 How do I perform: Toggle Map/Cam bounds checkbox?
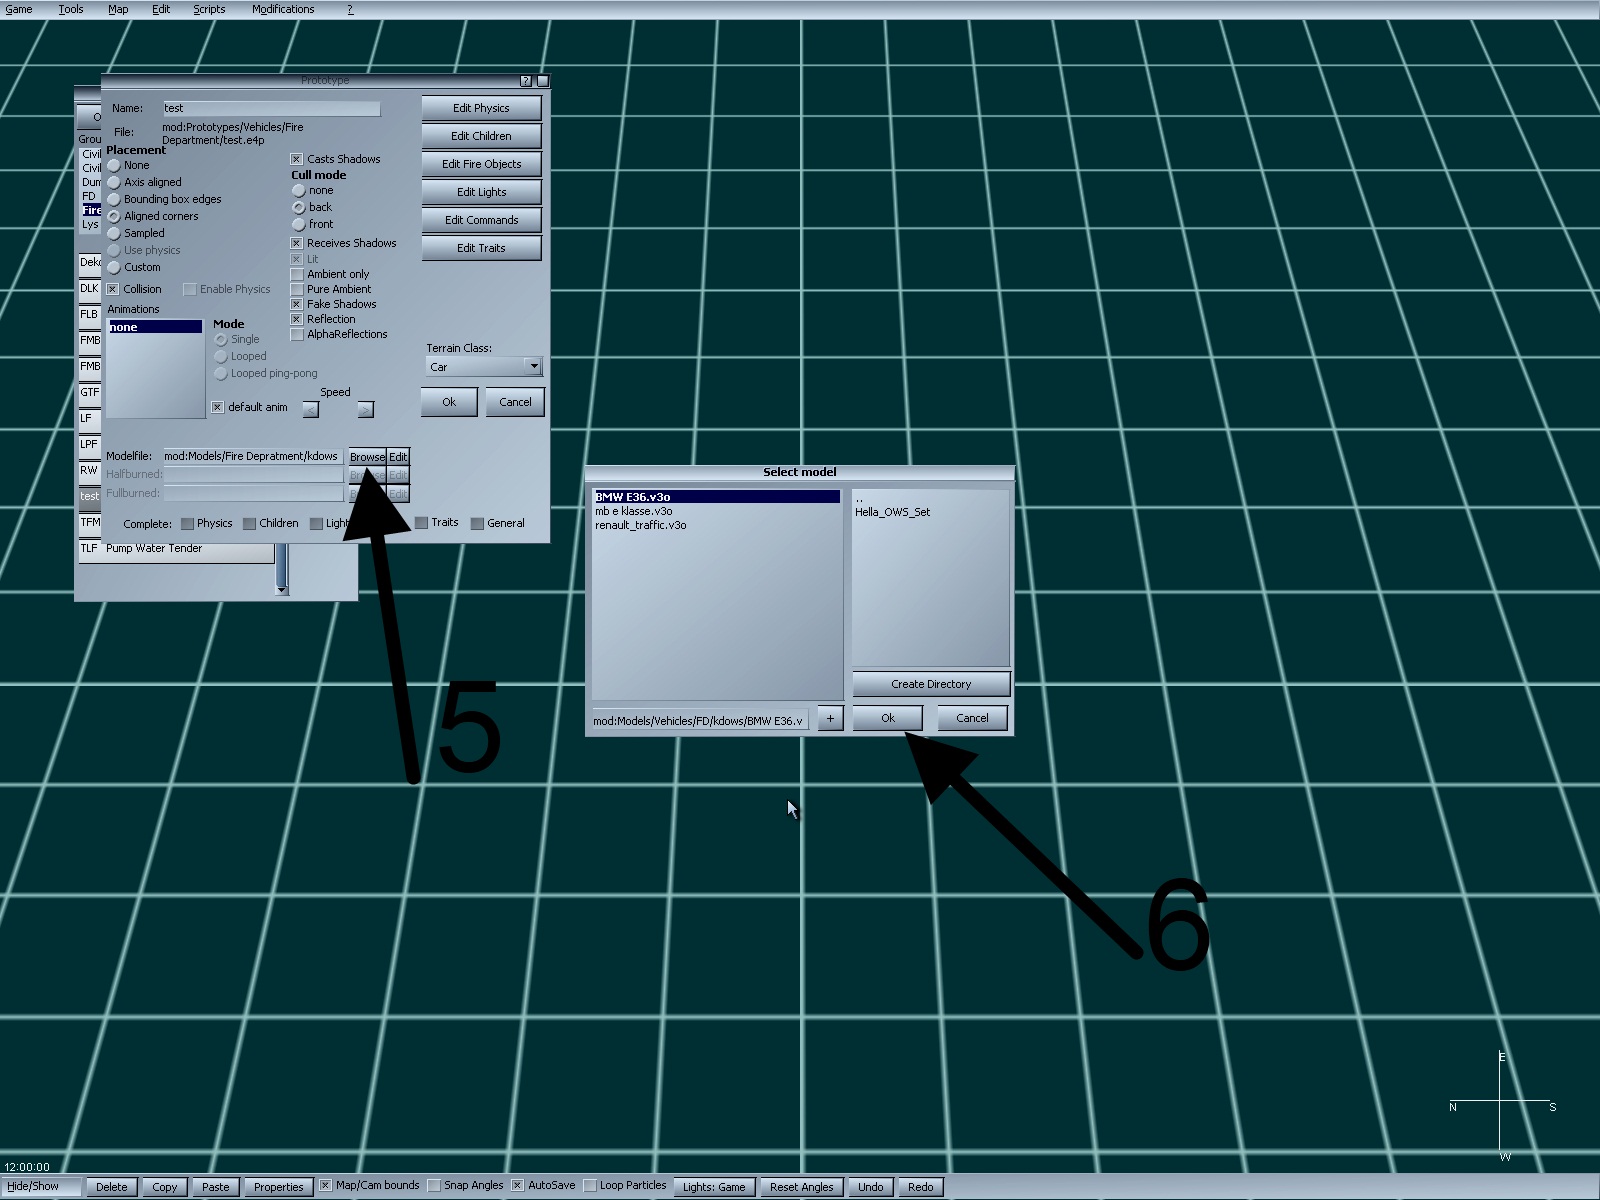[x=325, y=1185]
